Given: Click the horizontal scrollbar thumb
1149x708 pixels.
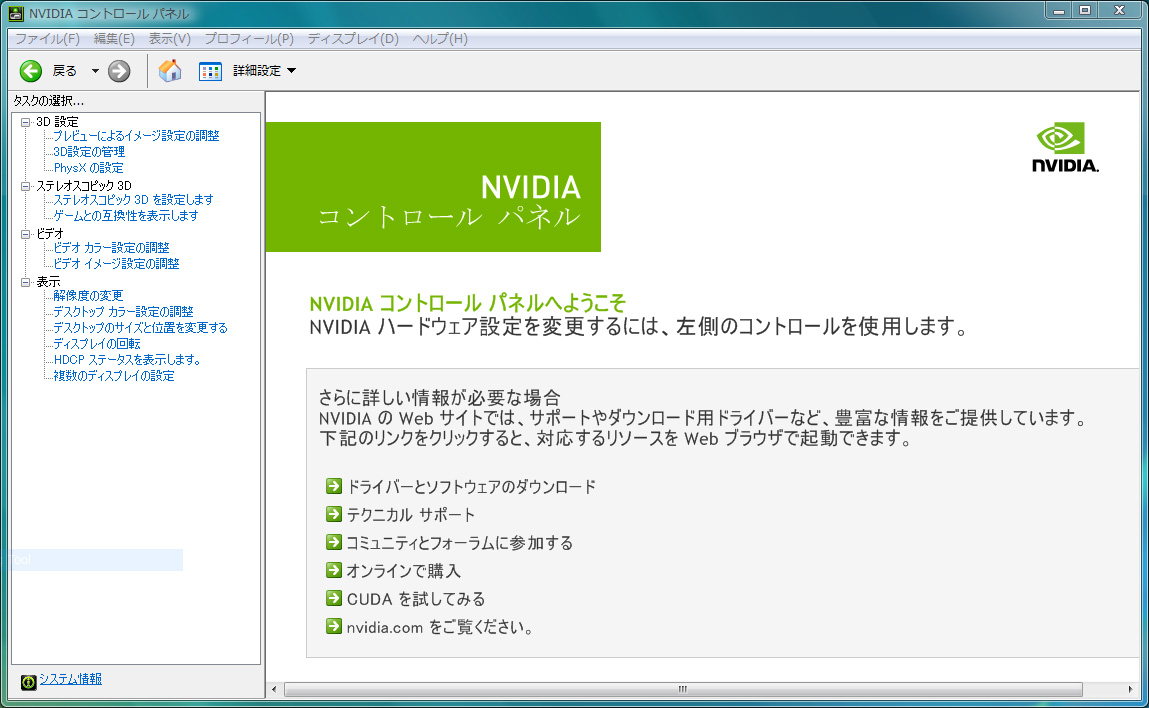Looking at the screenshot, I should click(x=683, y=690).
